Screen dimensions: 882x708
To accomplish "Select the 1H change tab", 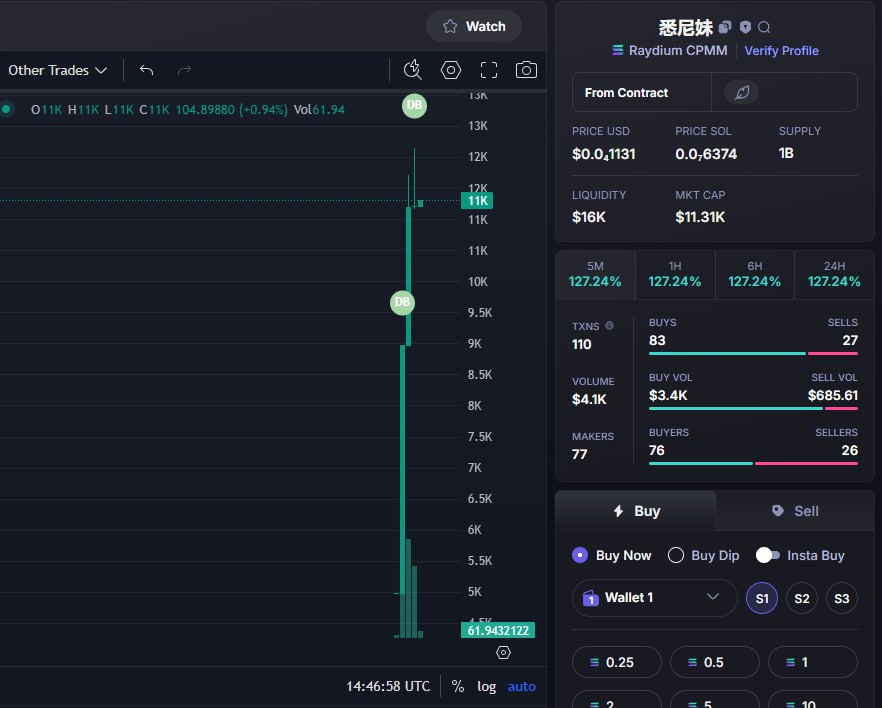I will point(675,274).
